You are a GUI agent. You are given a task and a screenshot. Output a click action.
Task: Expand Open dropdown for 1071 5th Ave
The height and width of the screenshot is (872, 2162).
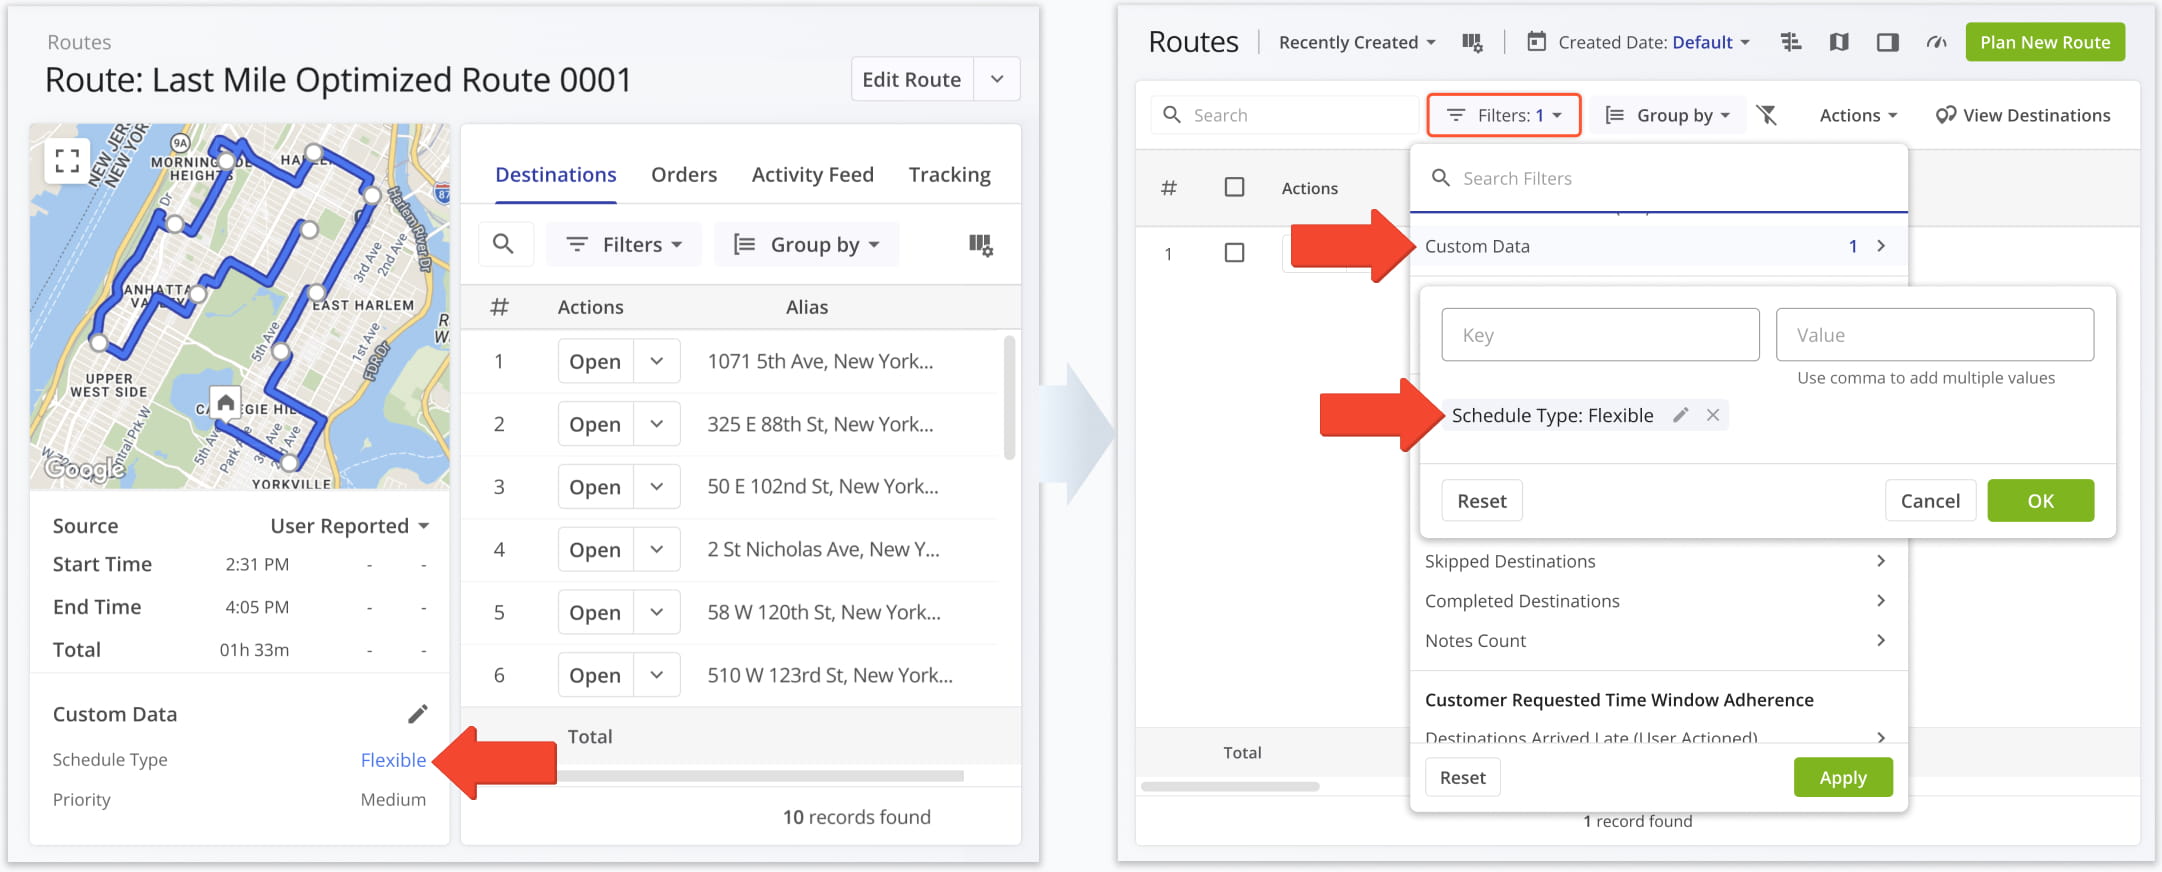(657, 361)
